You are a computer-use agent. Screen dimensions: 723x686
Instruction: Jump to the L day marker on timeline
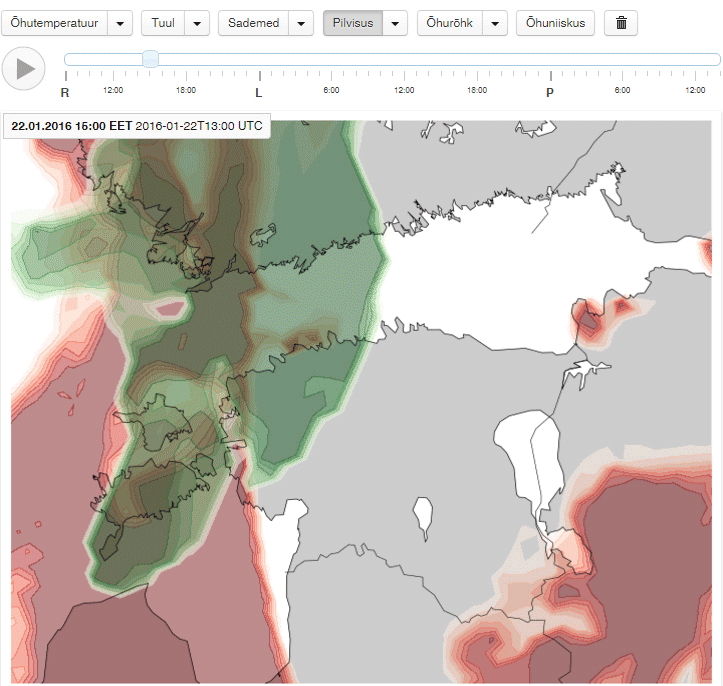[259, 93]
